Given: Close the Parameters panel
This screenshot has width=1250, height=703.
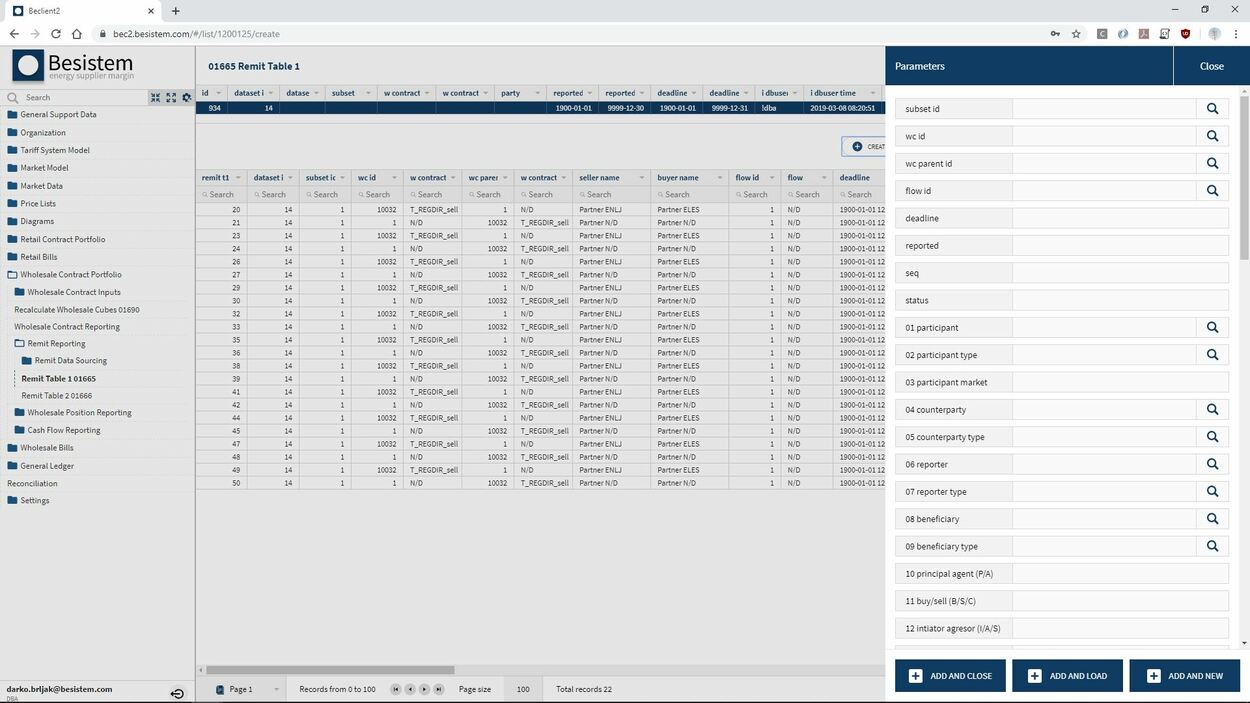Looking at the screenshot, I should (1211, 66).
